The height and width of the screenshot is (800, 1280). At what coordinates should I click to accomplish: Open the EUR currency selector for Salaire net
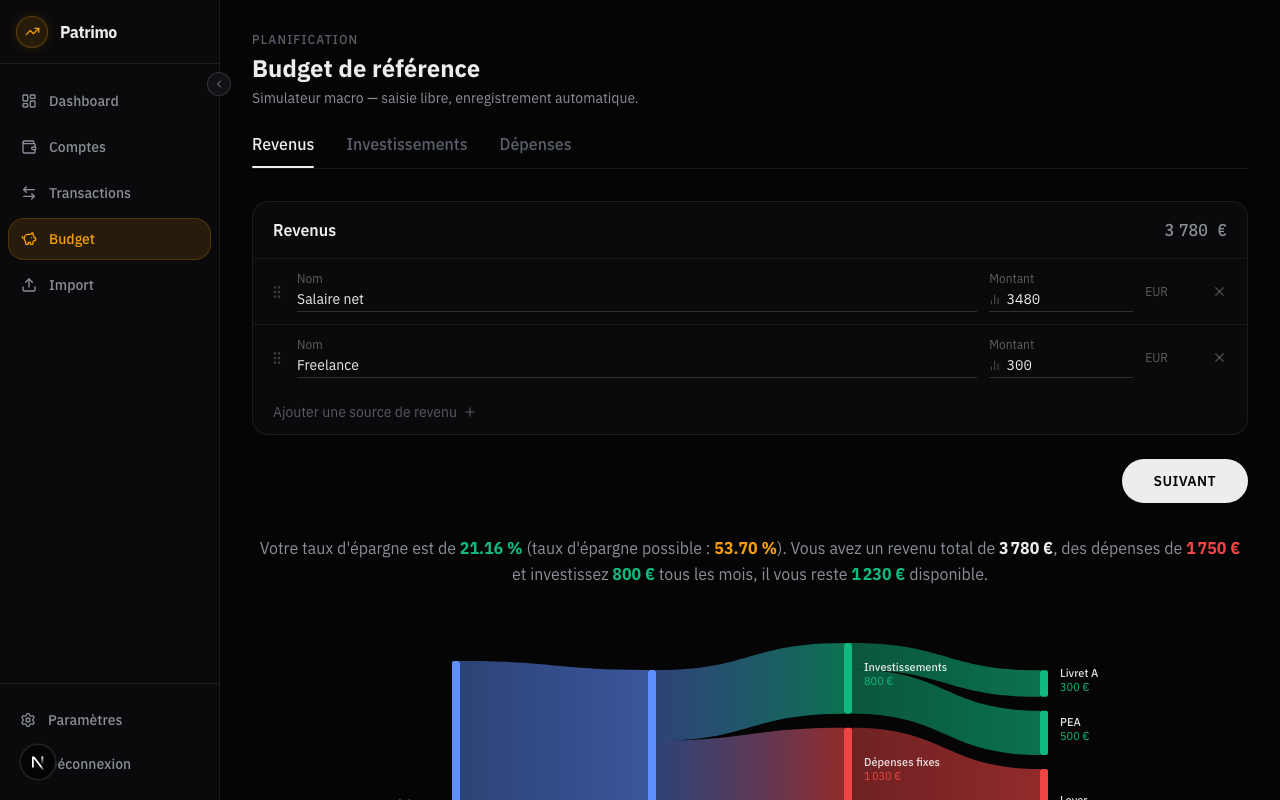point(1156,291)
